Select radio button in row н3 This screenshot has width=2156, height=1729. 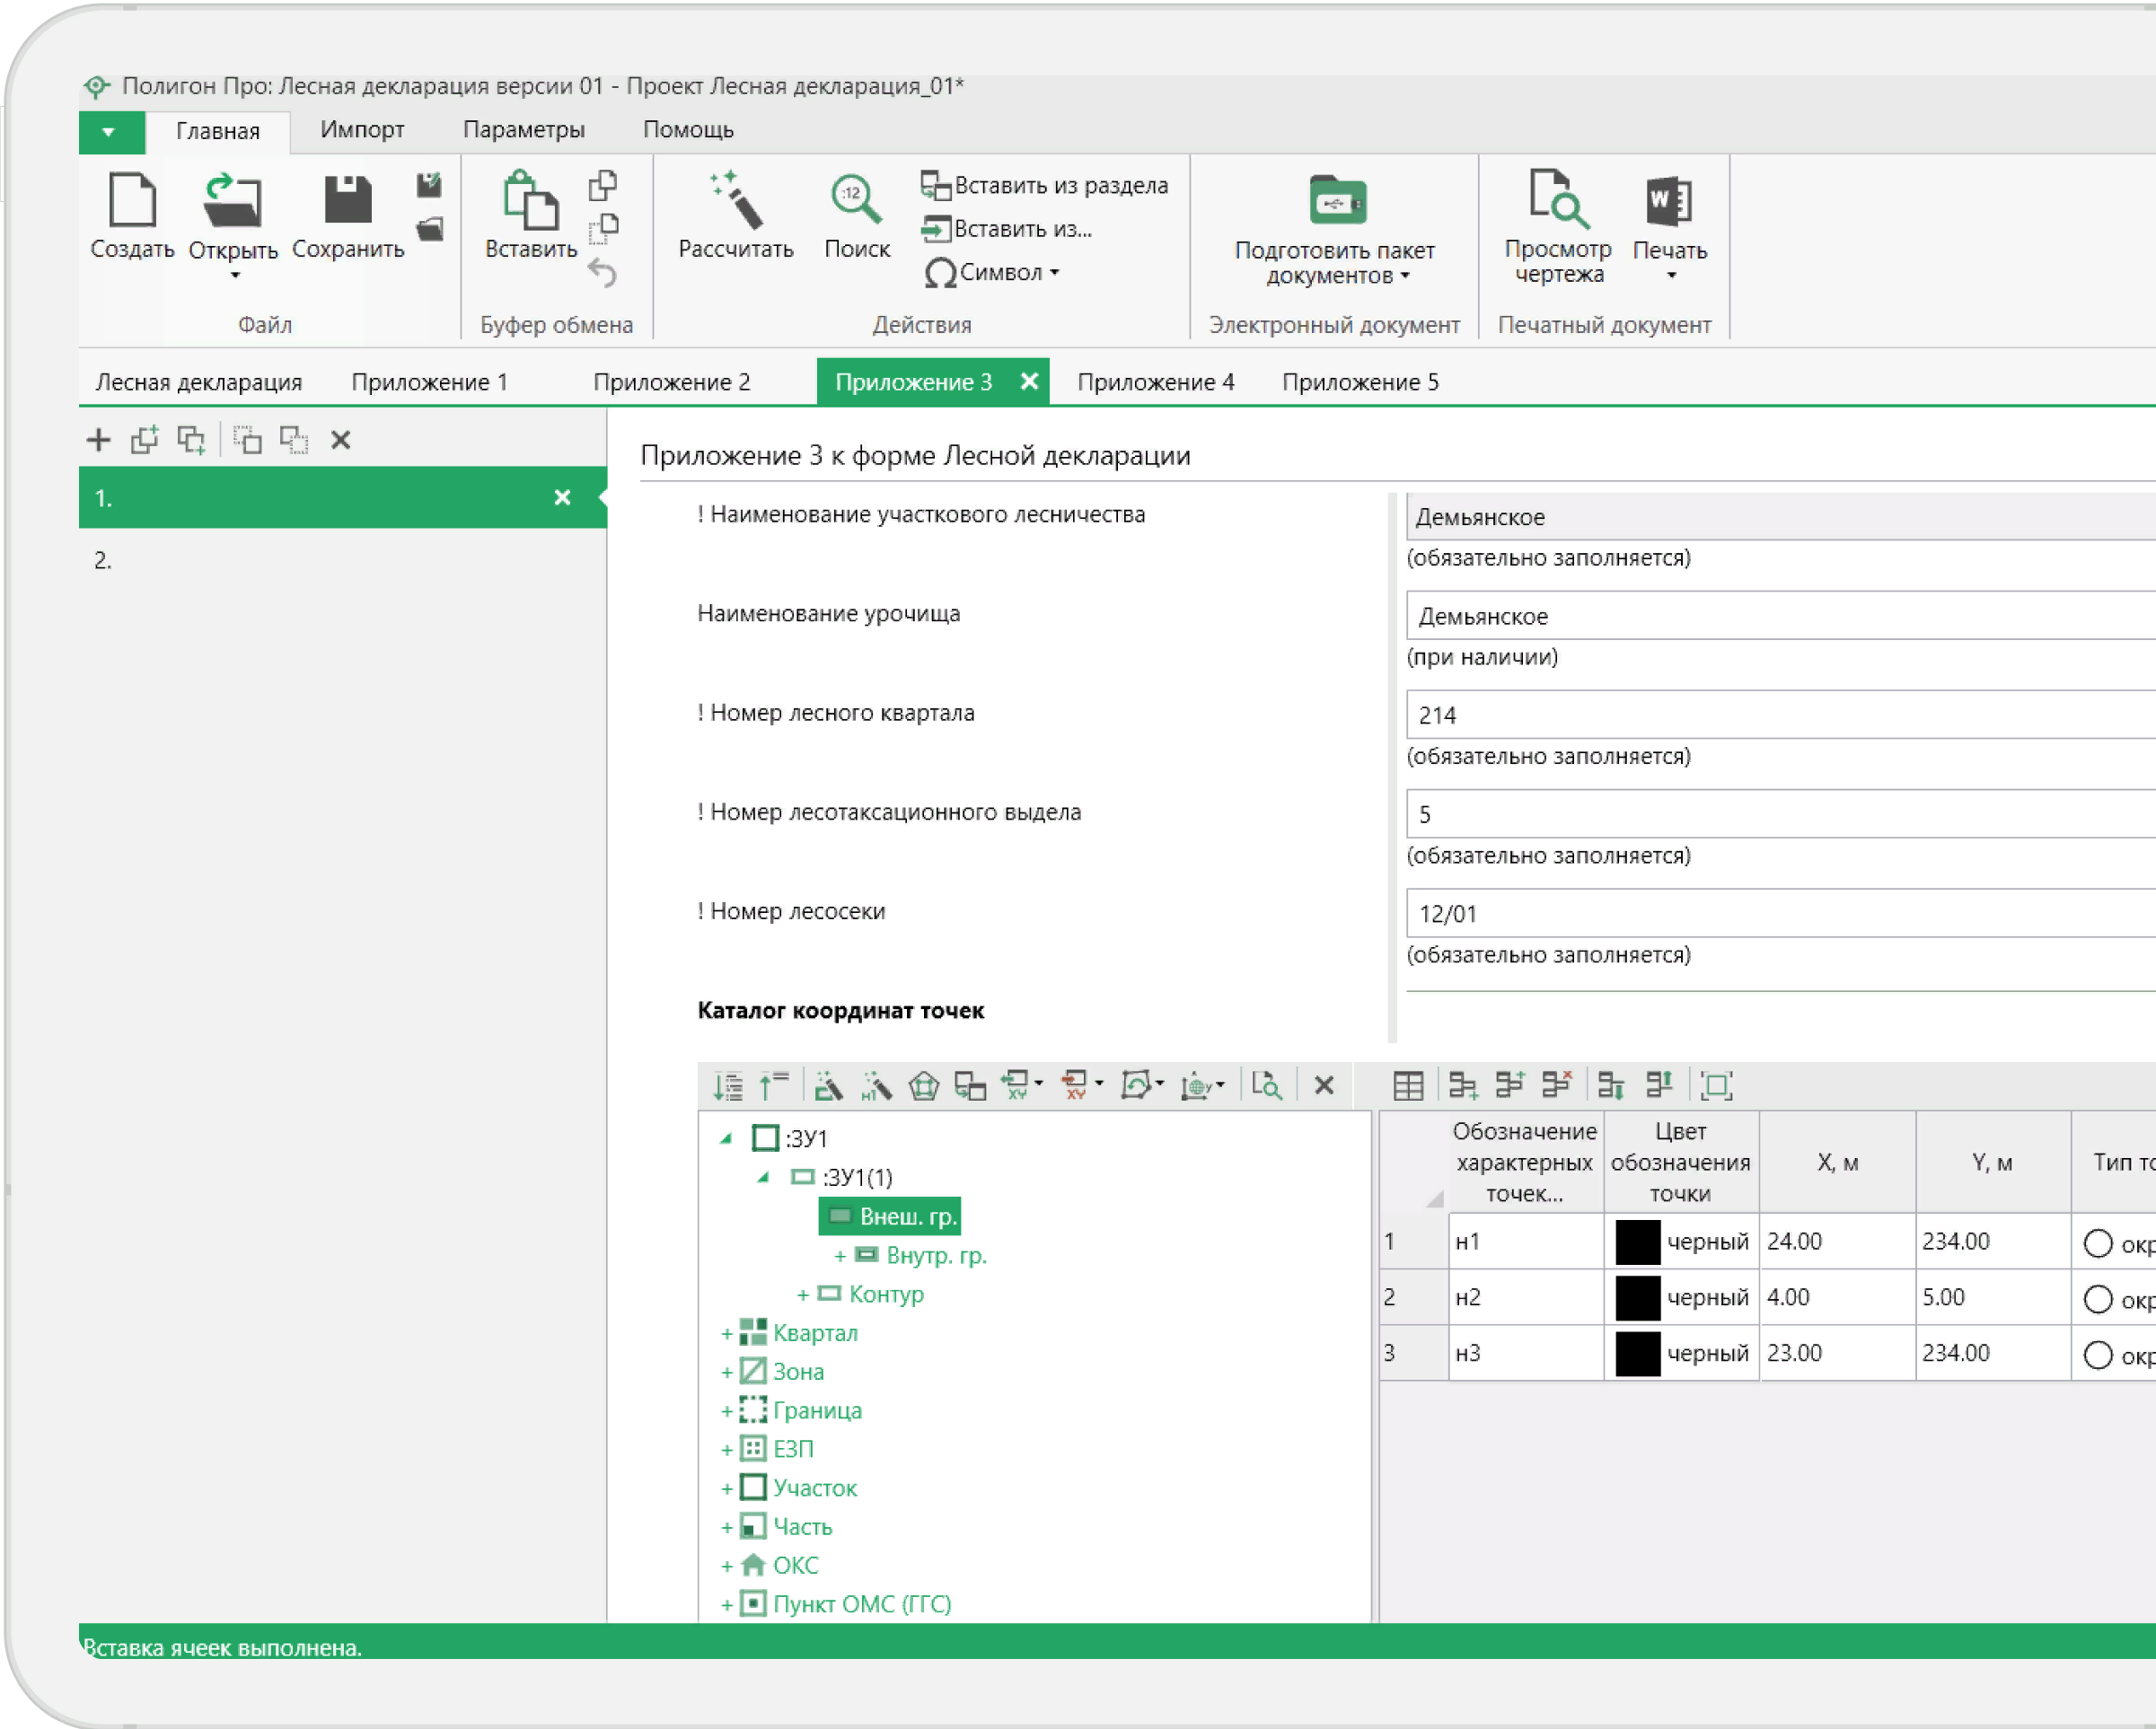click(x=2097, y=1355)
